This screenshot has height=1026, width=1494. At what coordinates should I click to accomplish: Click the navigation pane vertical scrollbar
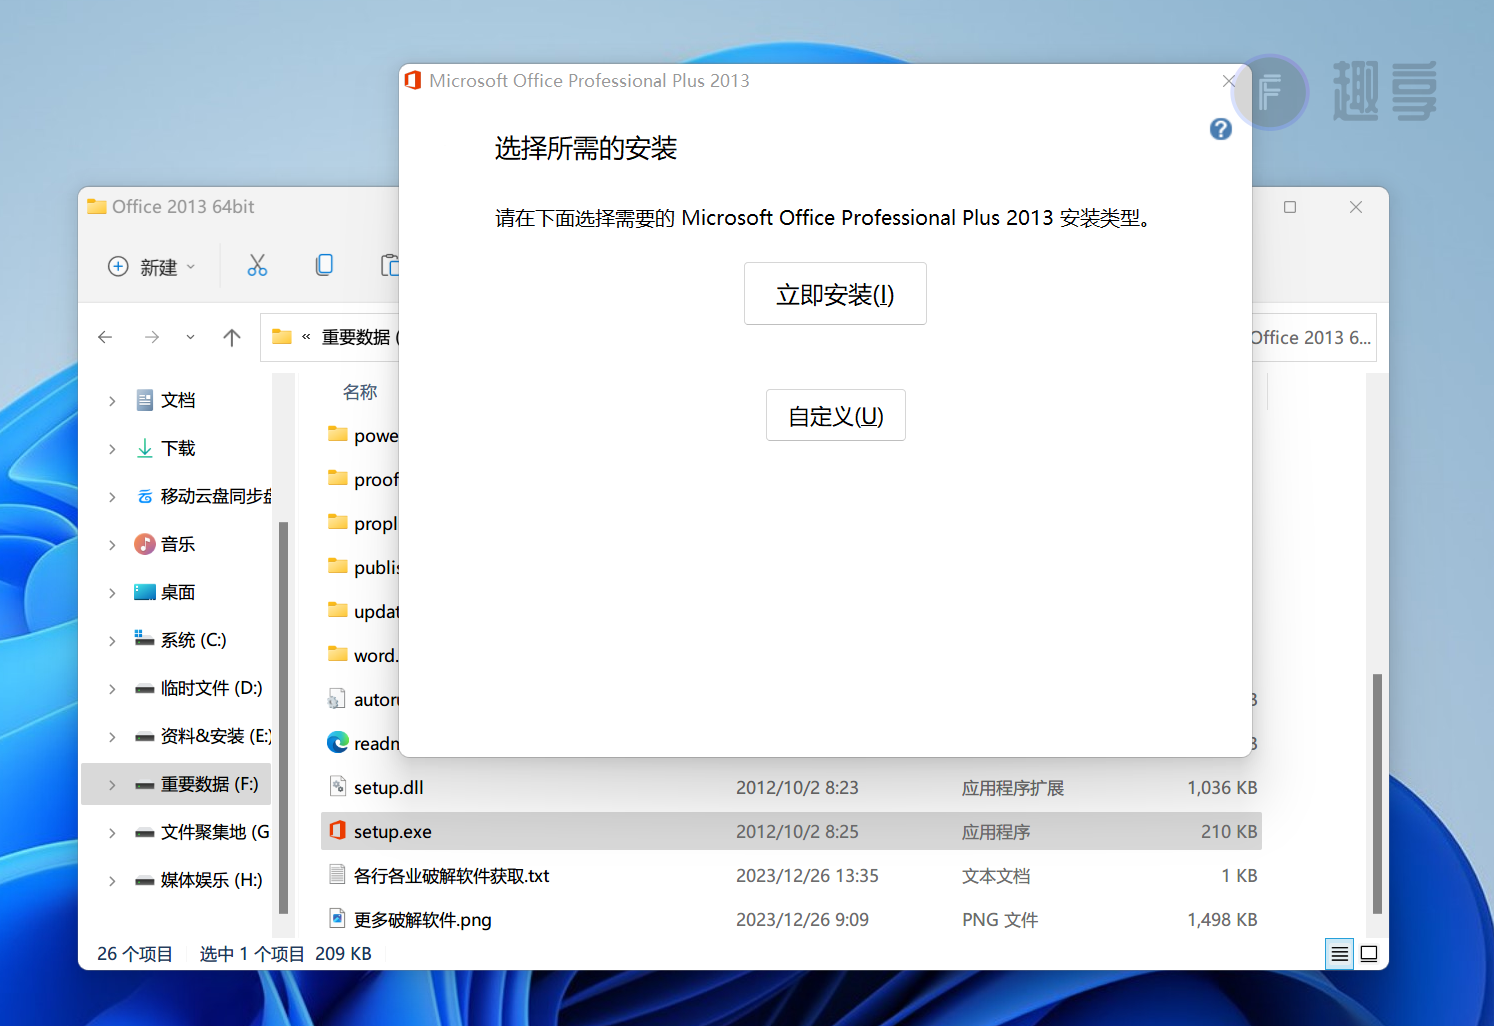[283, 717]
